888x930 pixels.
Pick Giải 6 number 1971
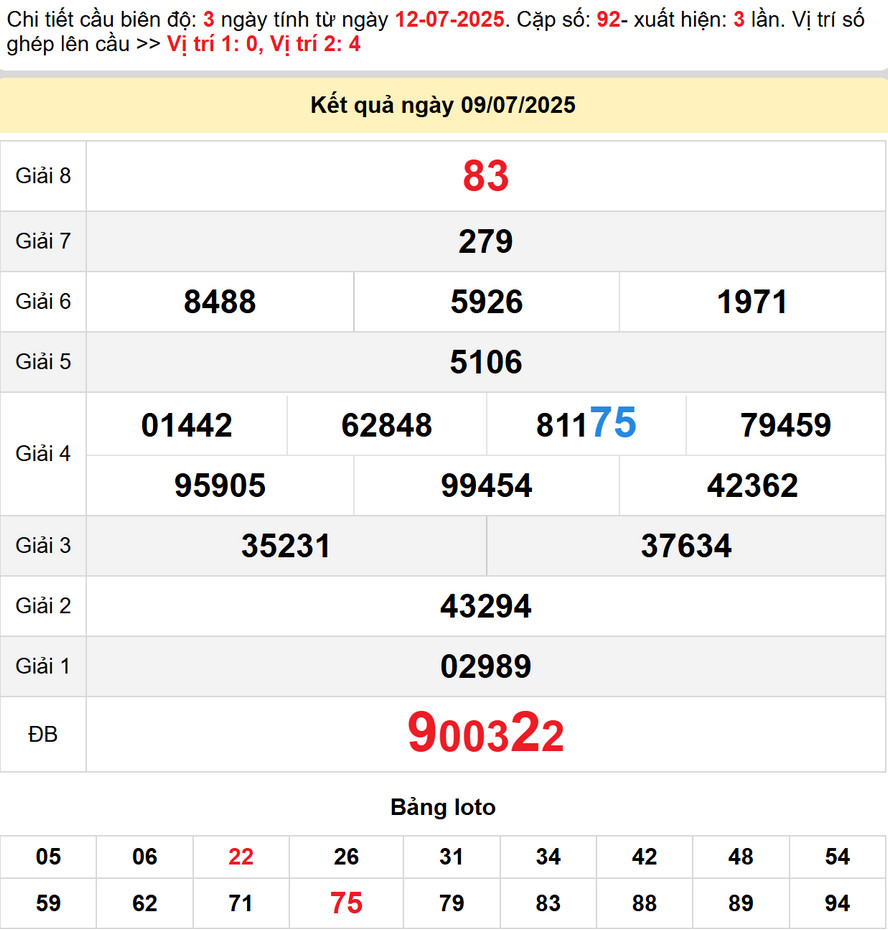click(752, 302)
